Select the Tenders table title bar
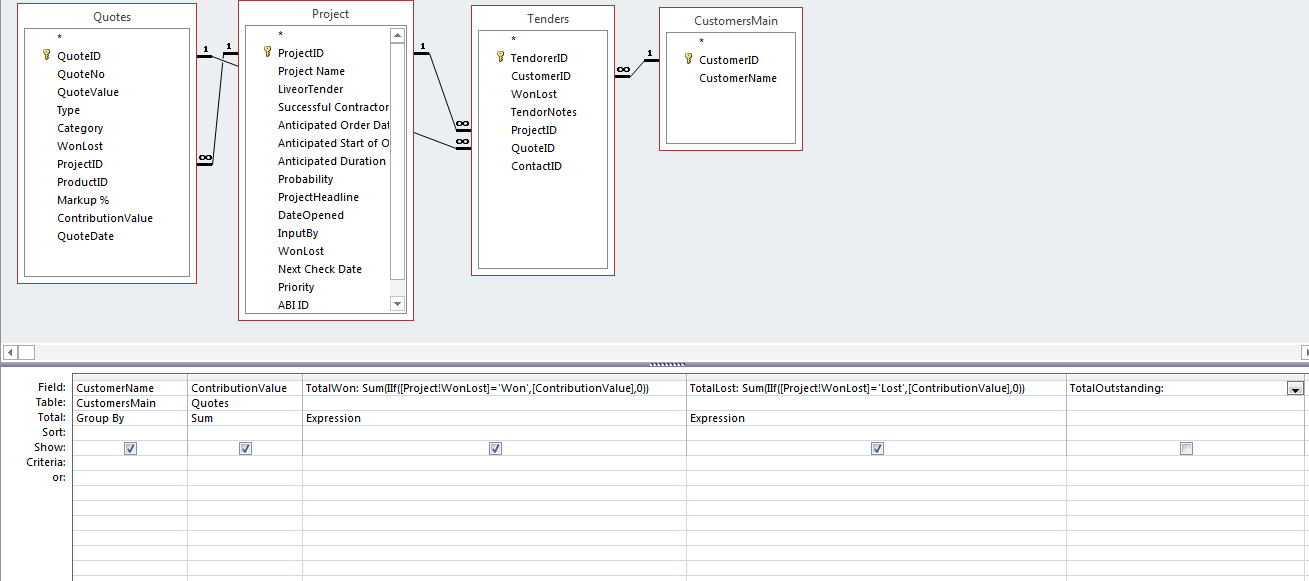 [548, 19]
